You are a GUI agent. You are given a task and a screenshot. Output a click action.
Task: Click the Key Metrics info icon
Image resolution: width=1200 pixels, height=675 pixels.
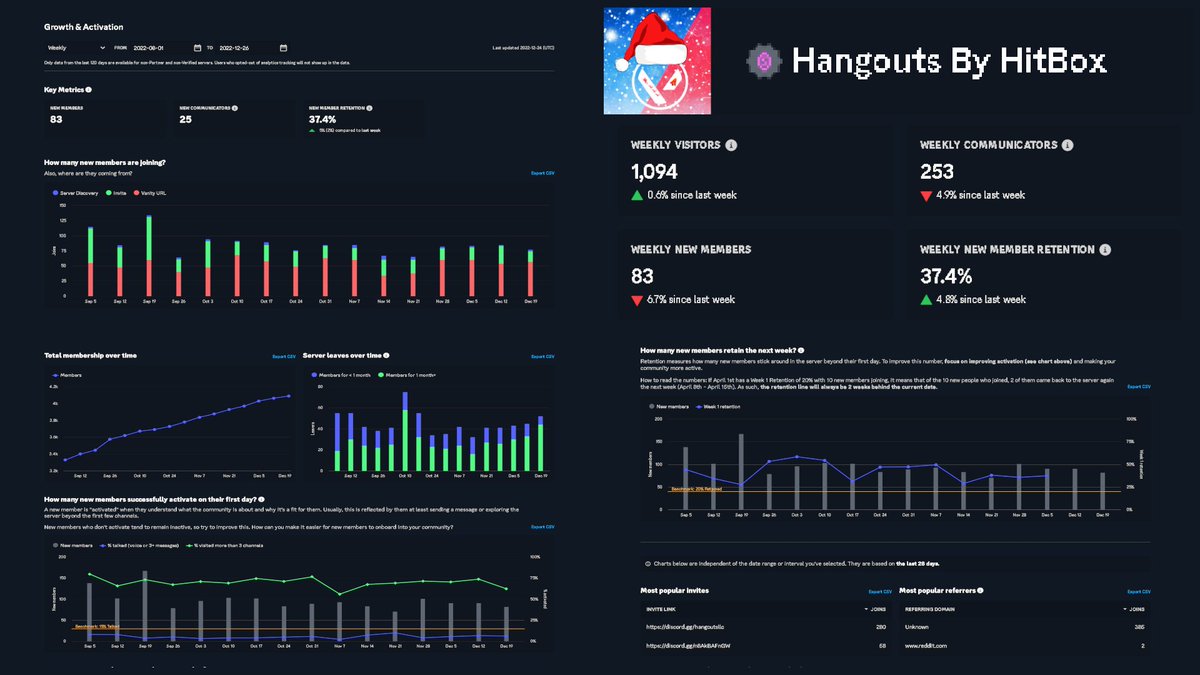pos(88,90)
